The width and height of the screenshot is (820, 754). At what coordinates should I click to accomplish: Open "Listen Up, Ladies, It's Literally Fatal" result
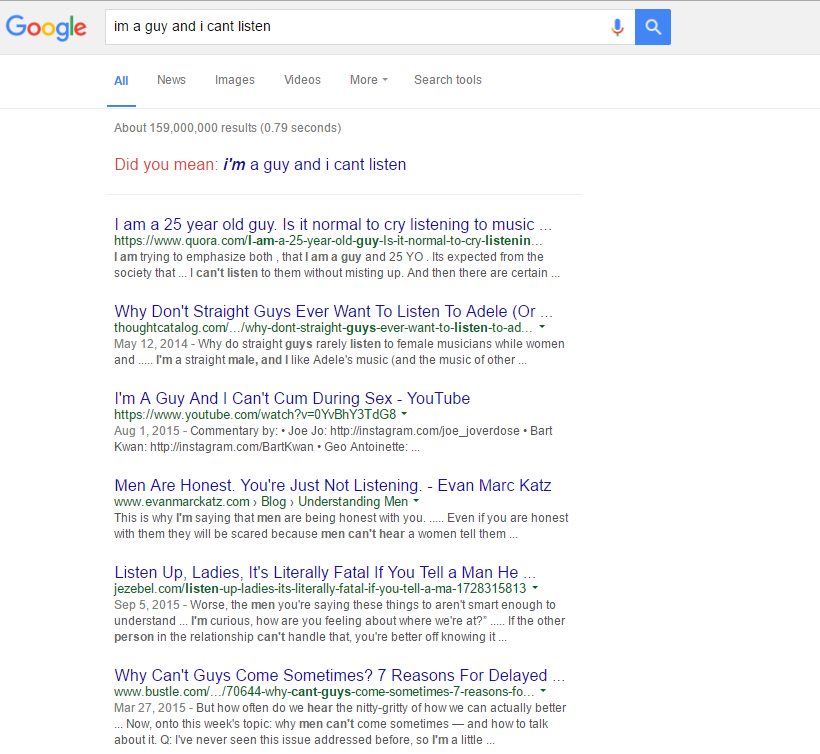(x=325, y=572)
